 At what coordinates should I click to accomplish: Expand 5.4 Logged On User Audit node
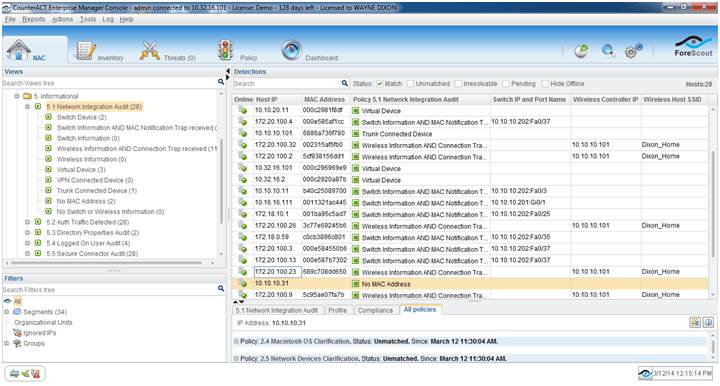pyautogui.click(x=27, y=243)
